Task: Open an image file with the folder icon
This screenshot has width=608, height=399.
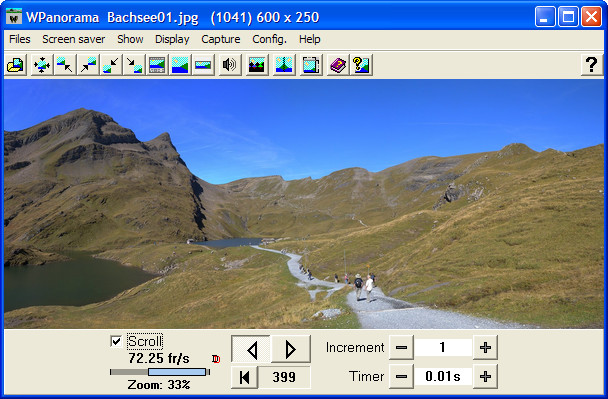Action: (16, 65)
